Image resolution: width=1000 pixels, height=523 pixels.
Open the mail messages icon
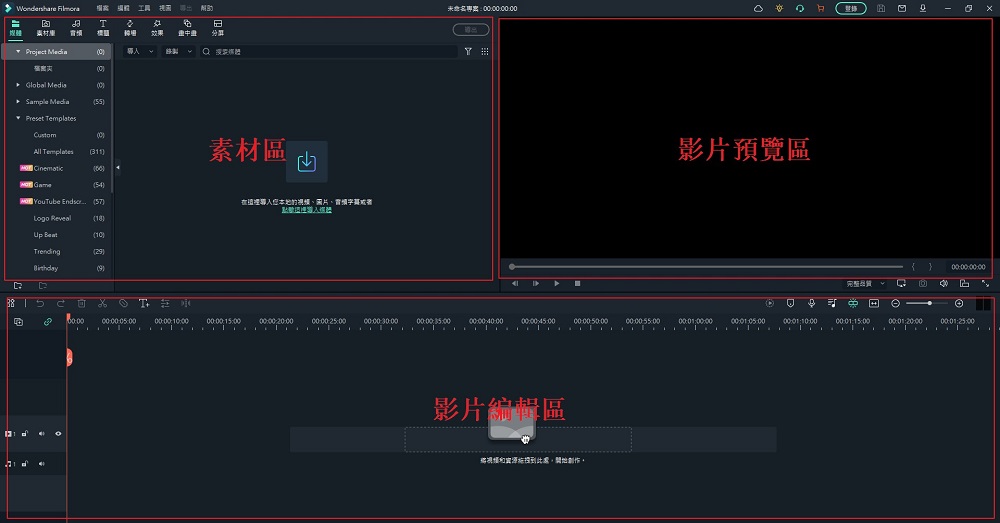(902, 8)
